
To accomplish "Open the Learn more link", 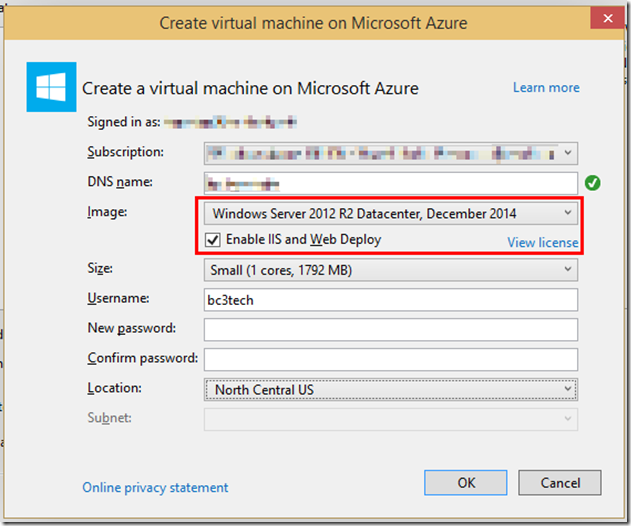I will pos(546,88).
